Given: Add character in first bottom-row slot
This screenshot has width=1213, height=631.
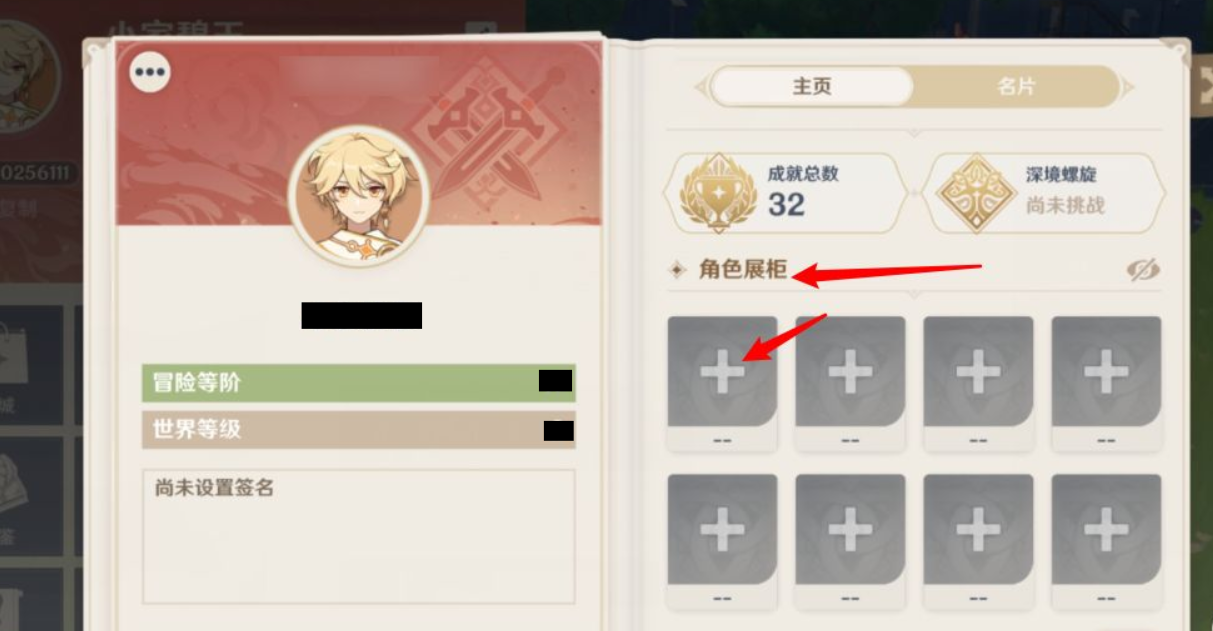Looking at the screenshot, I should [722, 529].
